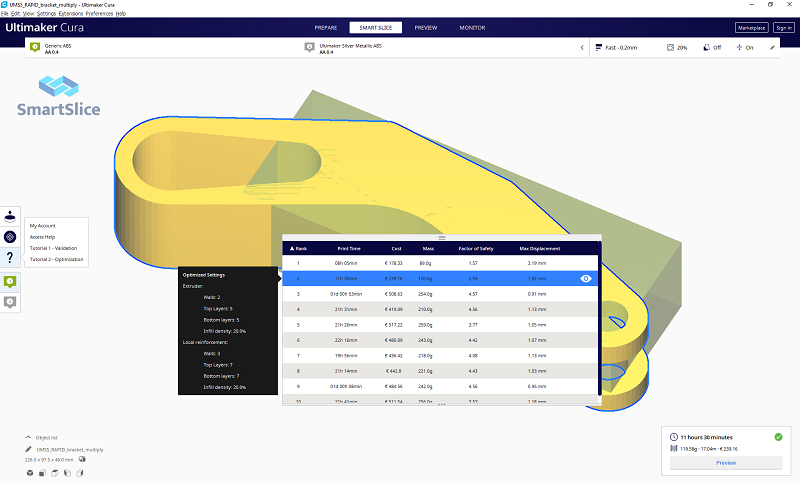Select the SmartSlice target requirements tool icon
Viewport: 800px width, 483px height.
coord(10,237)
